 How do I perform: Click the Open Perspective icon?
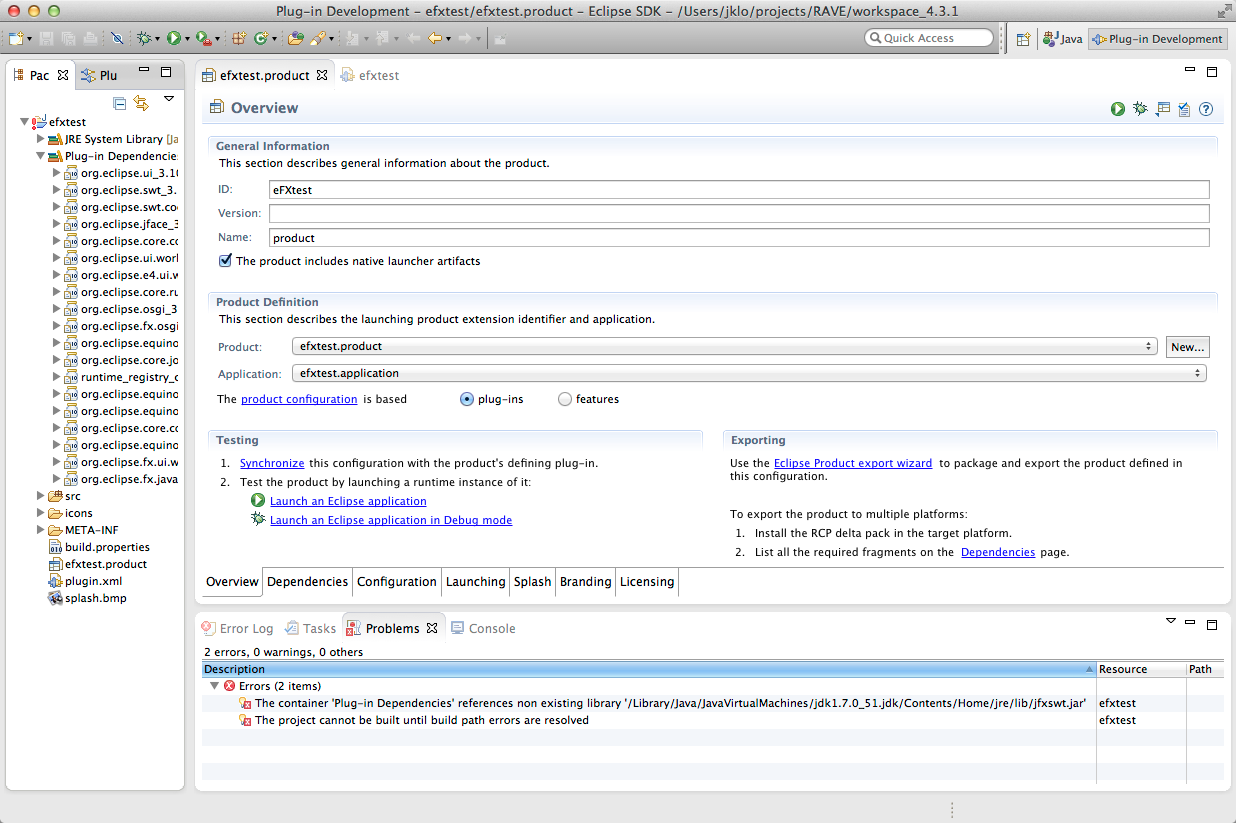[x=1023, y=39]
